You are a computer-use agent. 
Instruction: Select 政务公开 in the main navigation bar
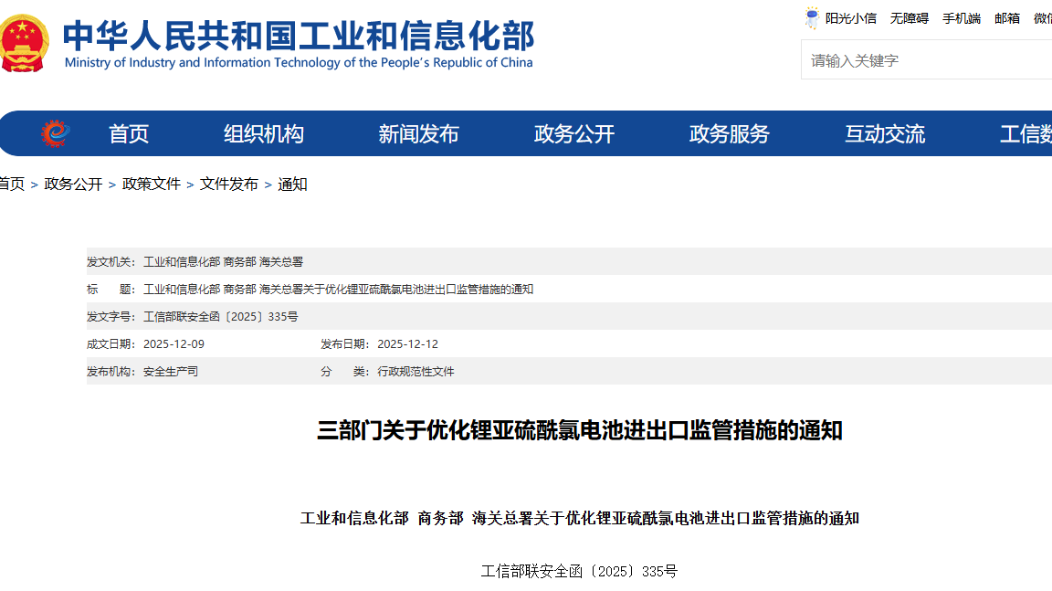(574, 134)
